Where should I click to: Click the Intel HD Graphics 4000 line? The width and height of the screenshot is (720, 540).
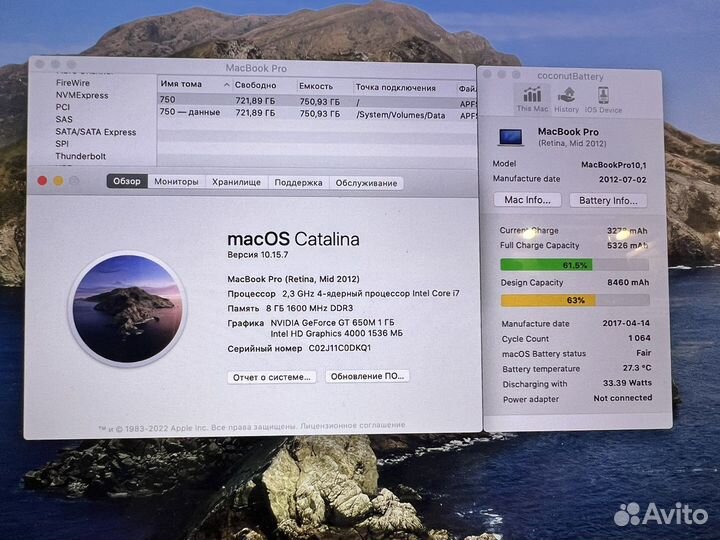pos(337,333)
